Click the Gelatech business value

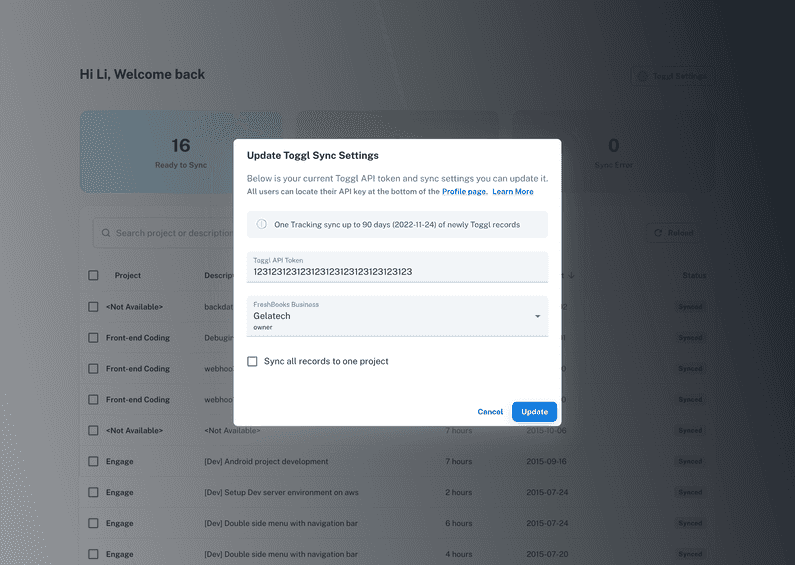[272, 316]
